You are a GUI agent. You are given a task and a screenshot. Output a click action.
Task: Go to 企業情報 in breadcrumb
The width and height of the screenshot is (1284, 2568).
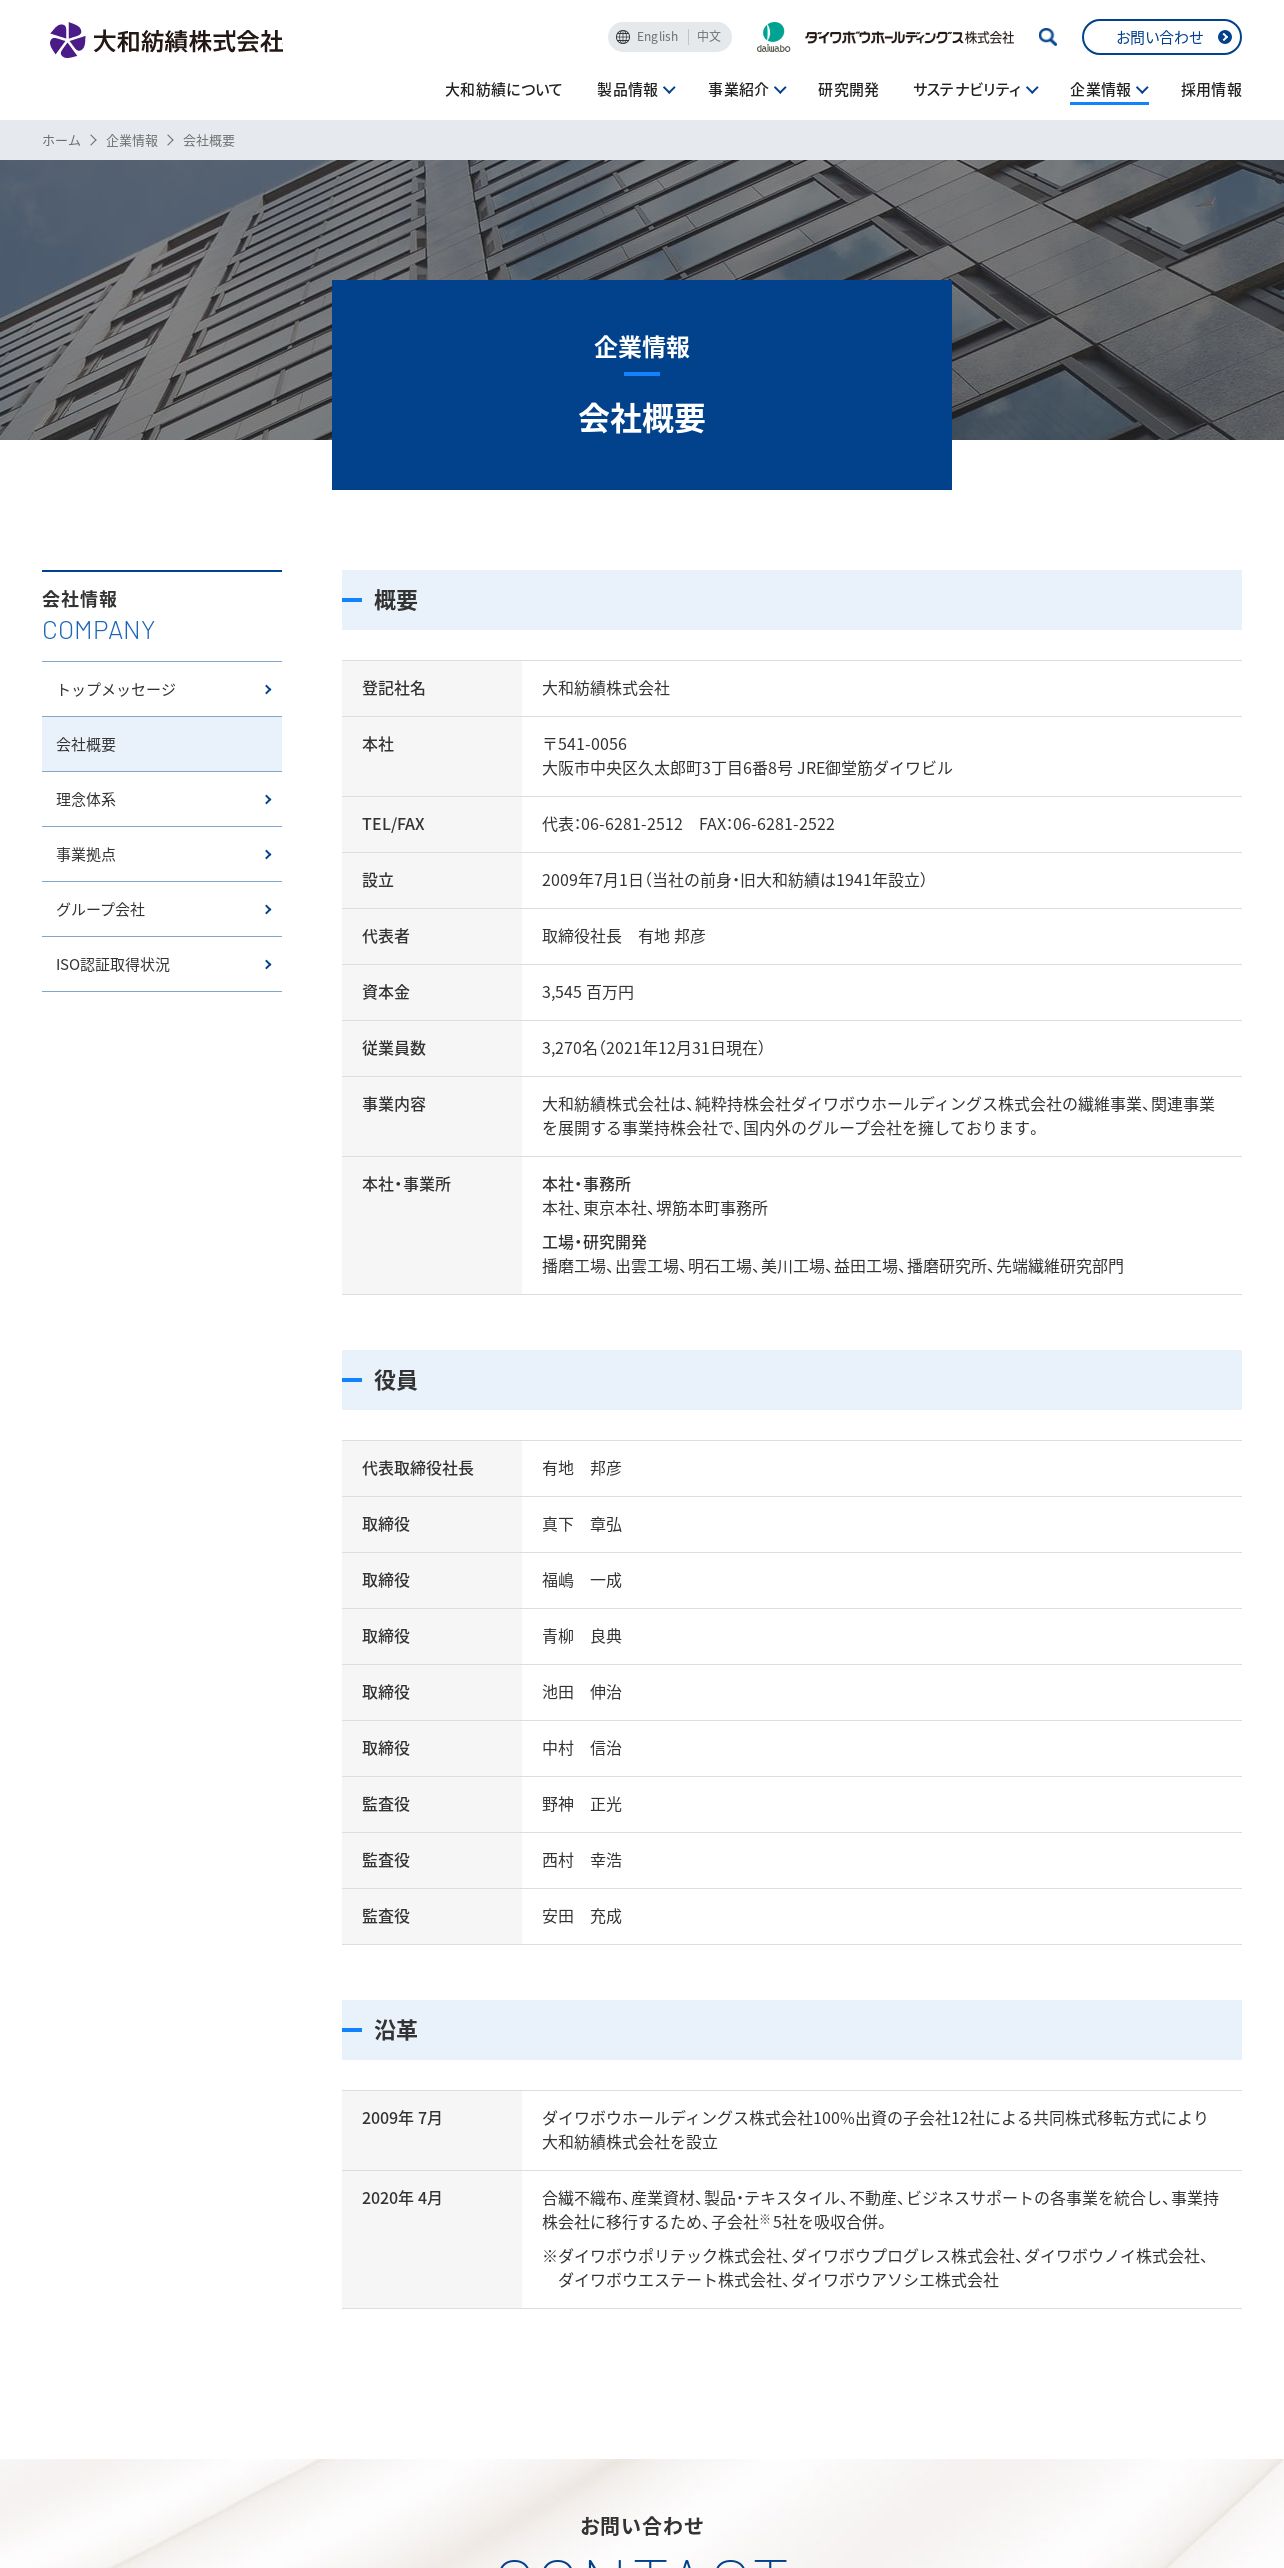pyautogui.click(x=132, y=141)
